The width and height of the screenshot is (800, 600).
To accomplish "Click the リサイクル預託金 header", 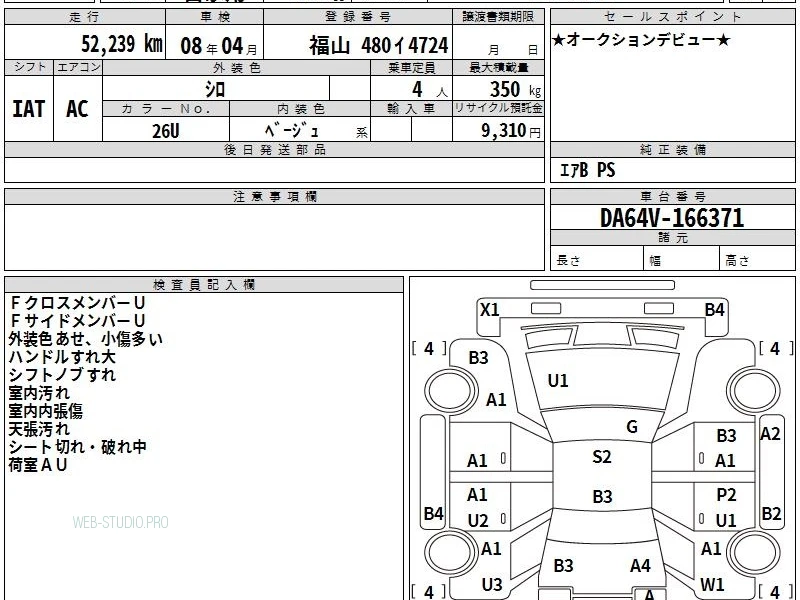I will (x=498, y=109).
